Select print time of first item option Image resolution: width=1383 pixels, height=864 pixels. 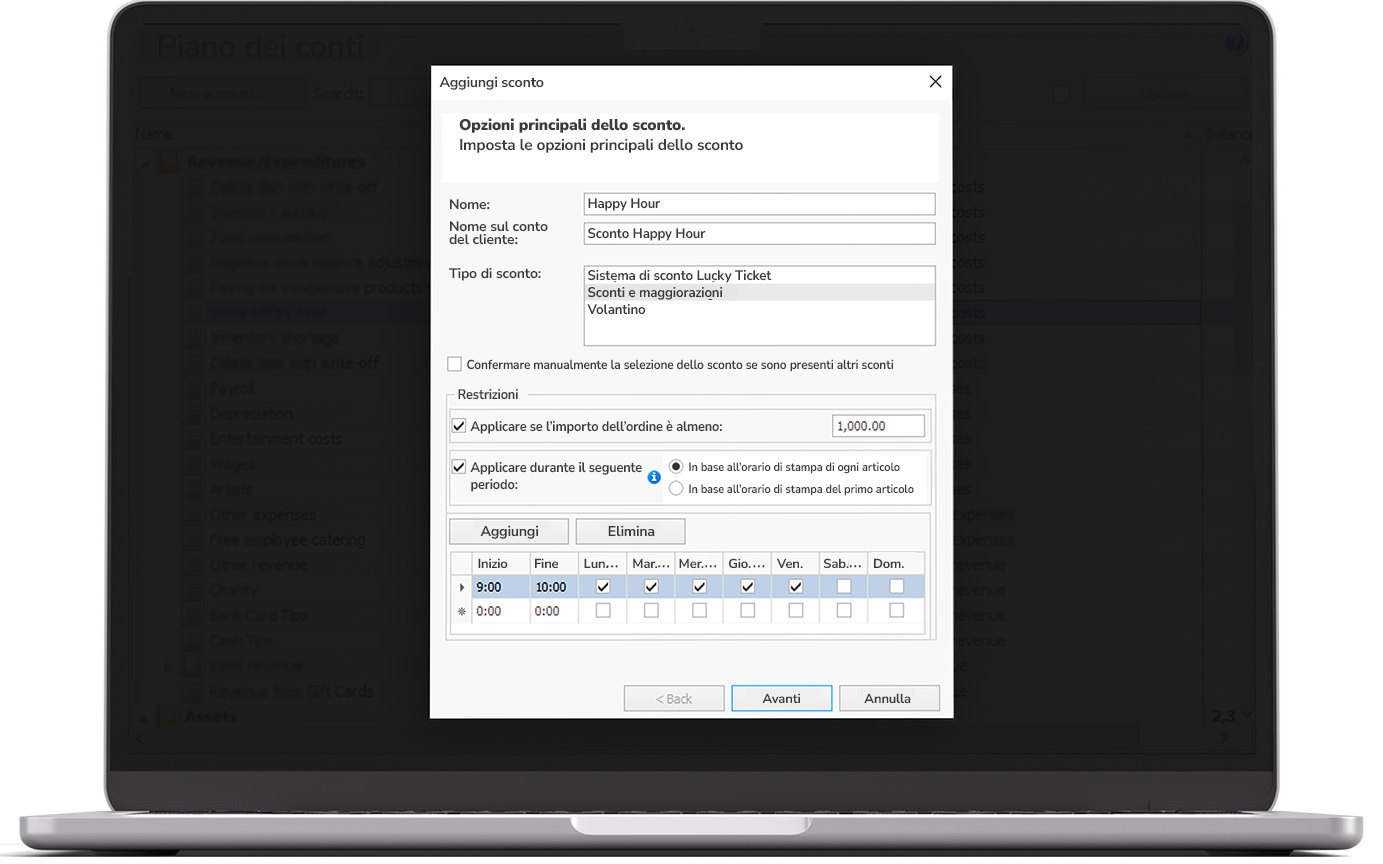677,489
